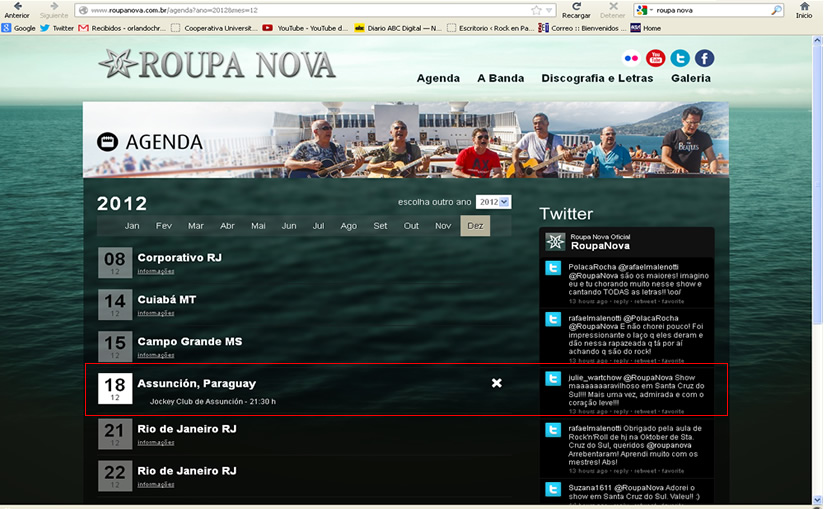Open the Flickr social icon

coord(631,58)
